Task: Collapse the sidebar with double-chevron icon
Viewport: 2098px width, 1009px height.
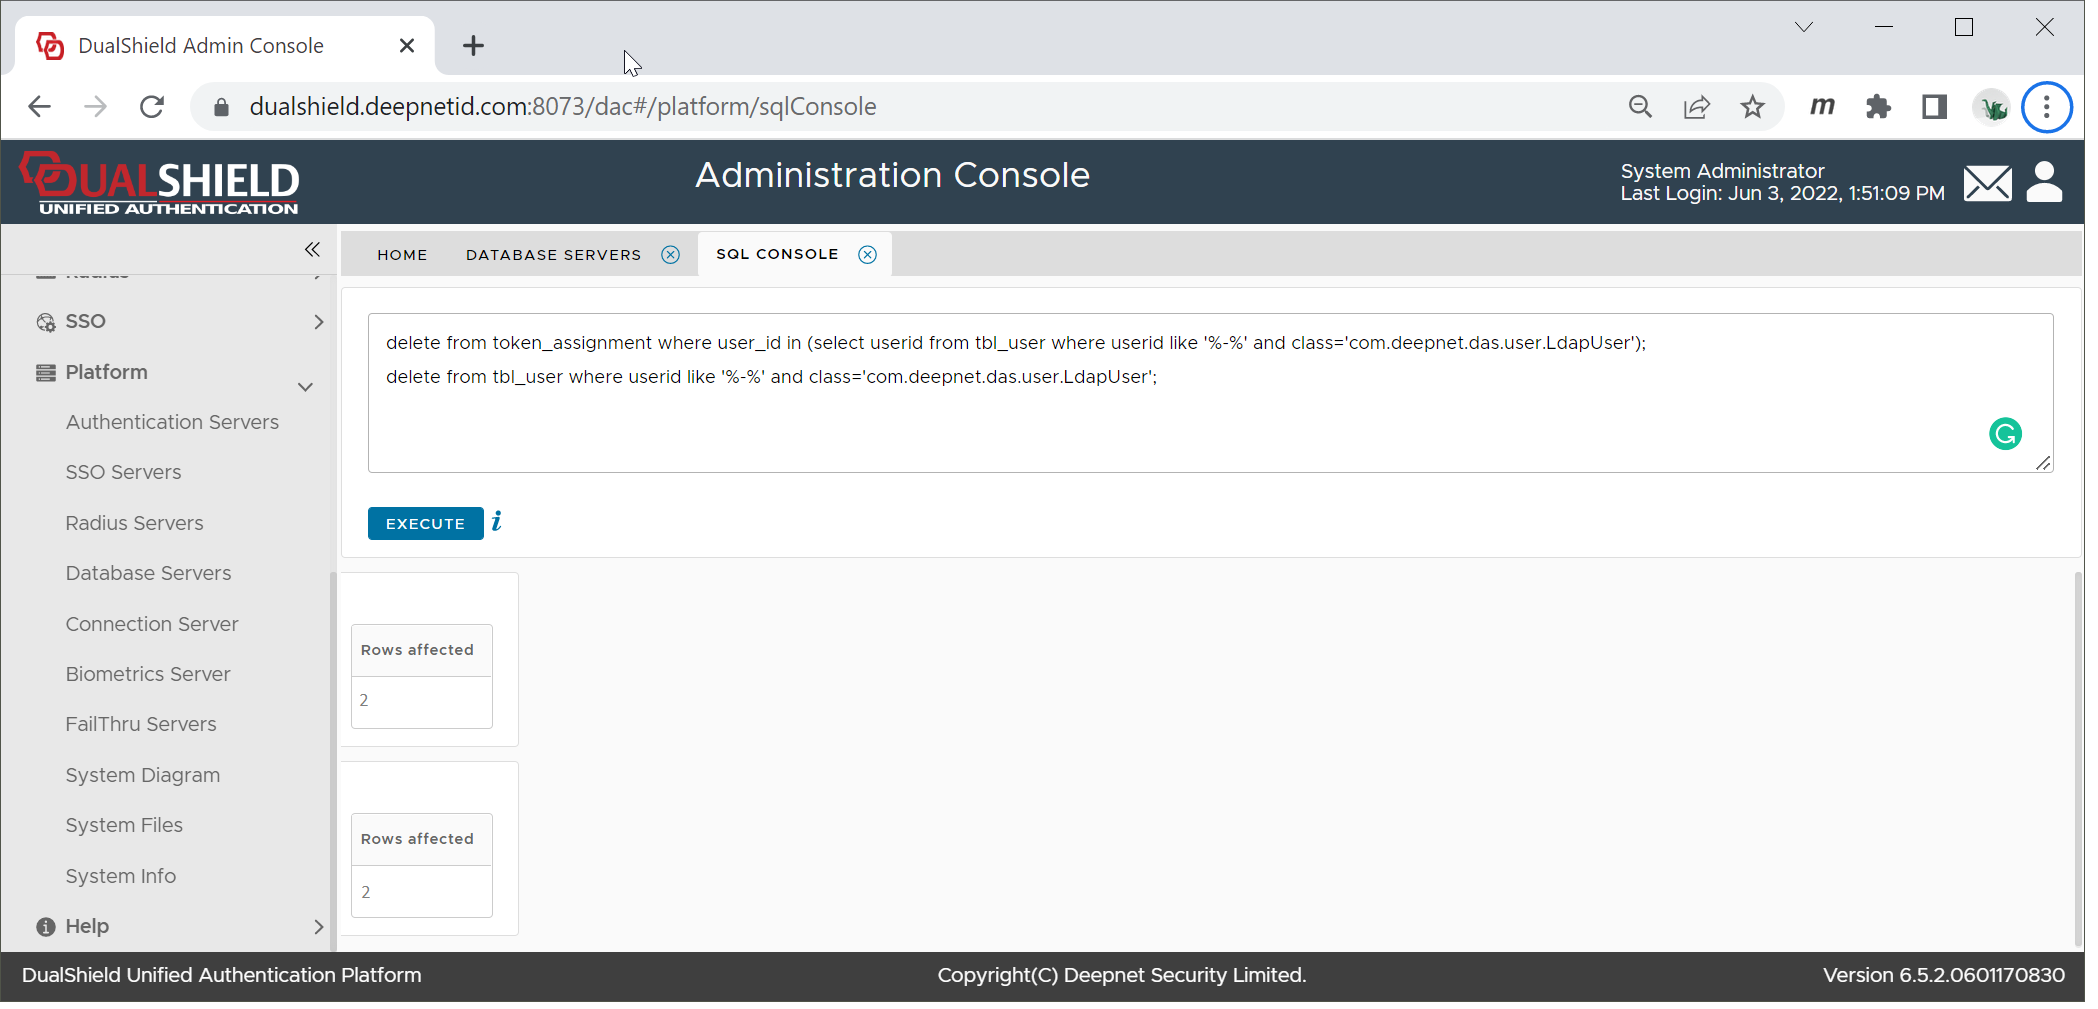Action: [x=312, y=249]
